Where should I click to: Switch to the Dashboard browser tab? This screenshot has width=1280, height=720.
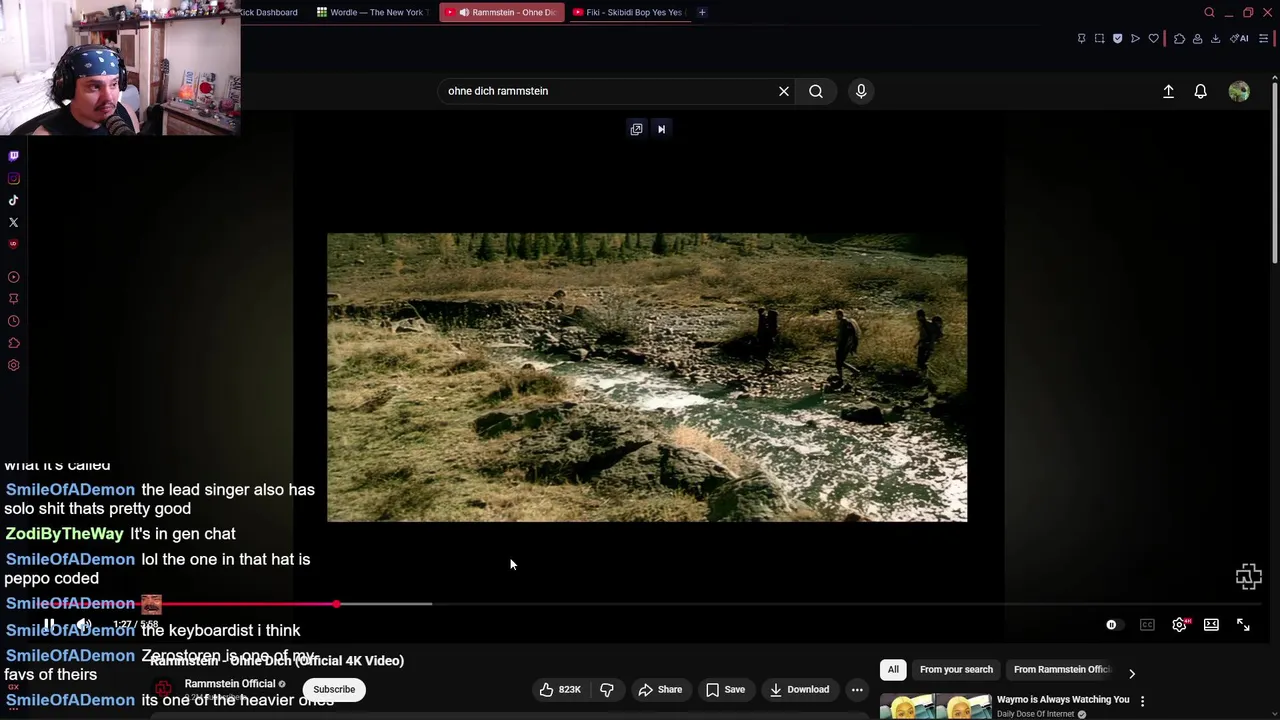(x=270, y=12)
